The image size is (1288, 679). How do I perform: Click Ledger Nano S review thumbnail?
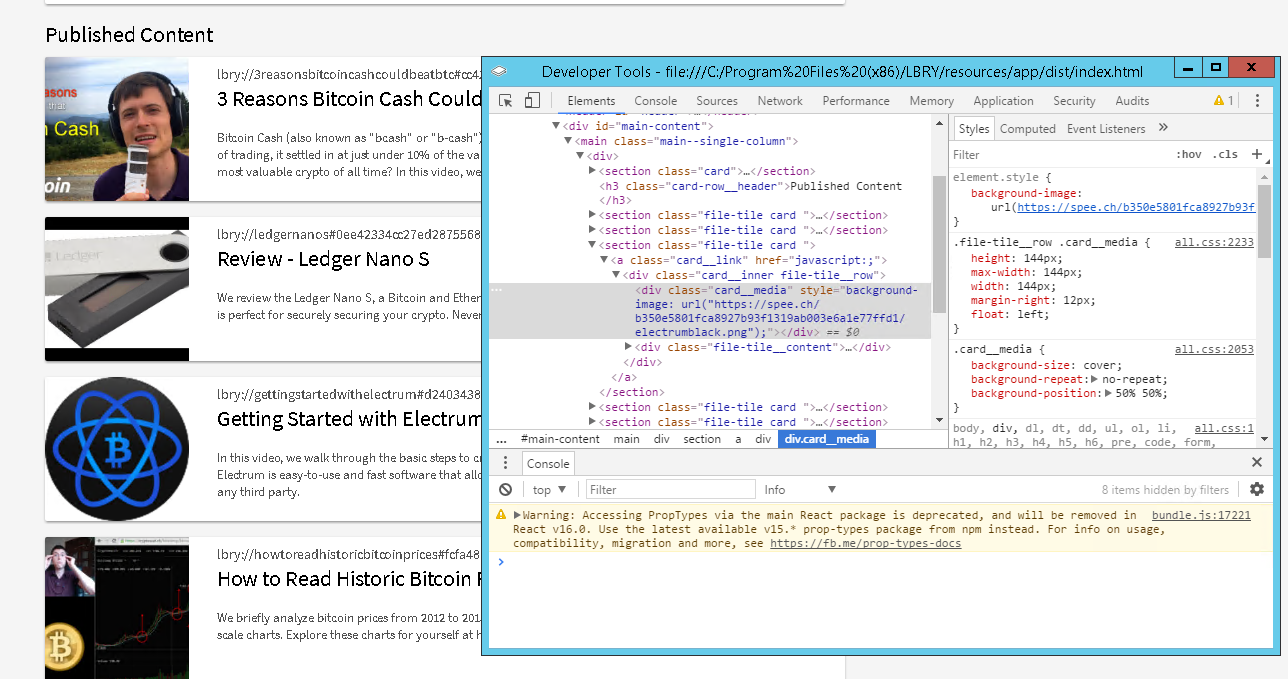pyautogui.click(x=117, y=289)
